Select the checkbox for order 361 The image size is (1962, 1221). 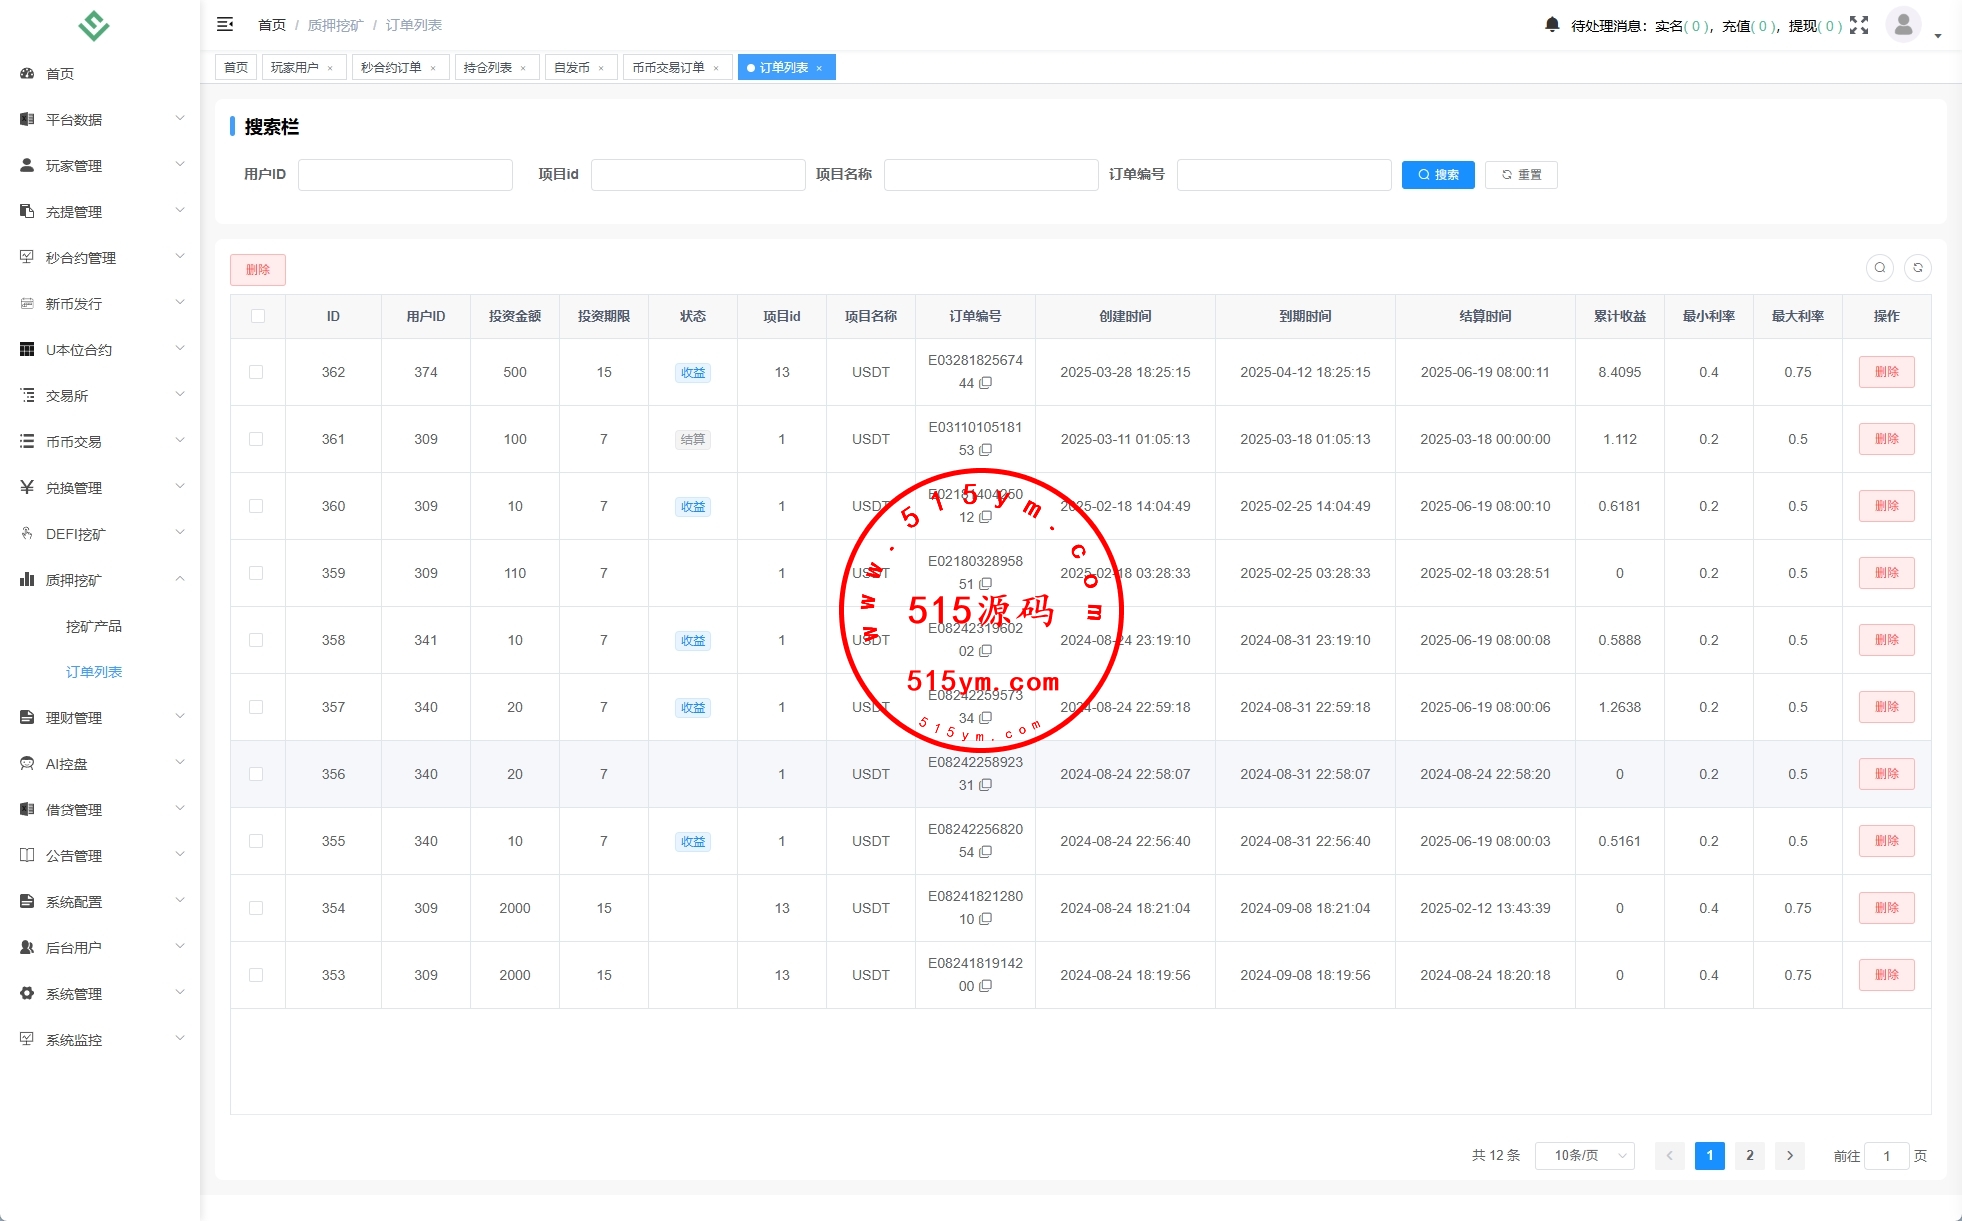(x=256, y=439)
